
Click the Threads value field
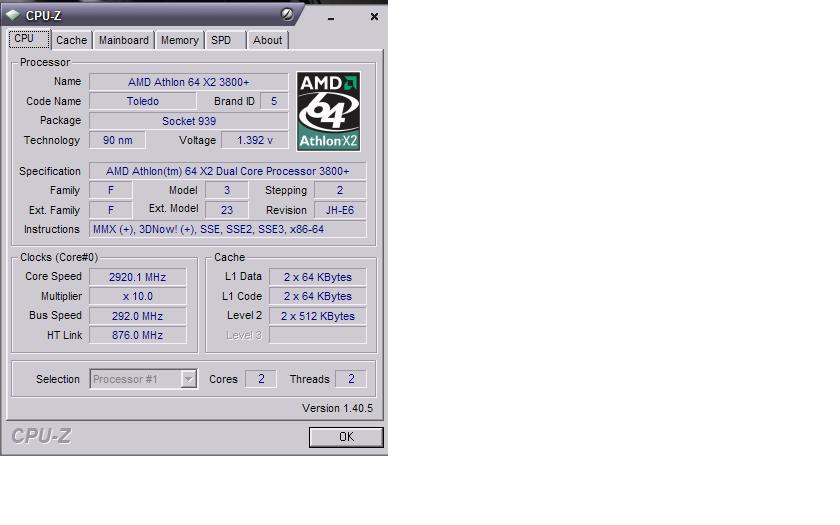pyautogui.click(x=351, y=379)
